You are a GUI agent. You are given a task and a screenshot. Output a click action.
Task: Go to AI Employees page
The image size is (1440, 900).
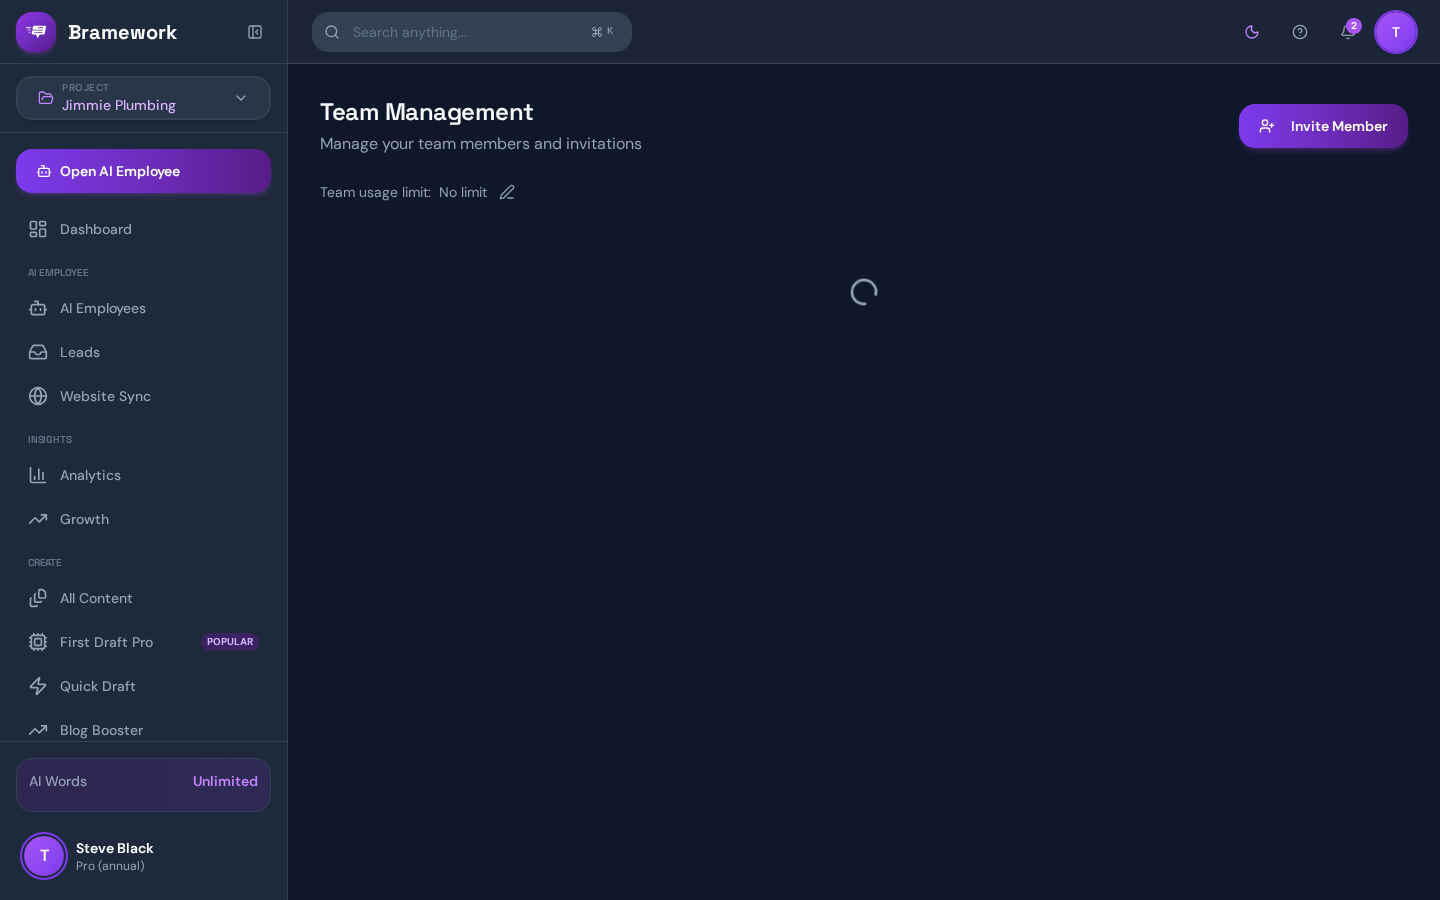click(143, 308)
